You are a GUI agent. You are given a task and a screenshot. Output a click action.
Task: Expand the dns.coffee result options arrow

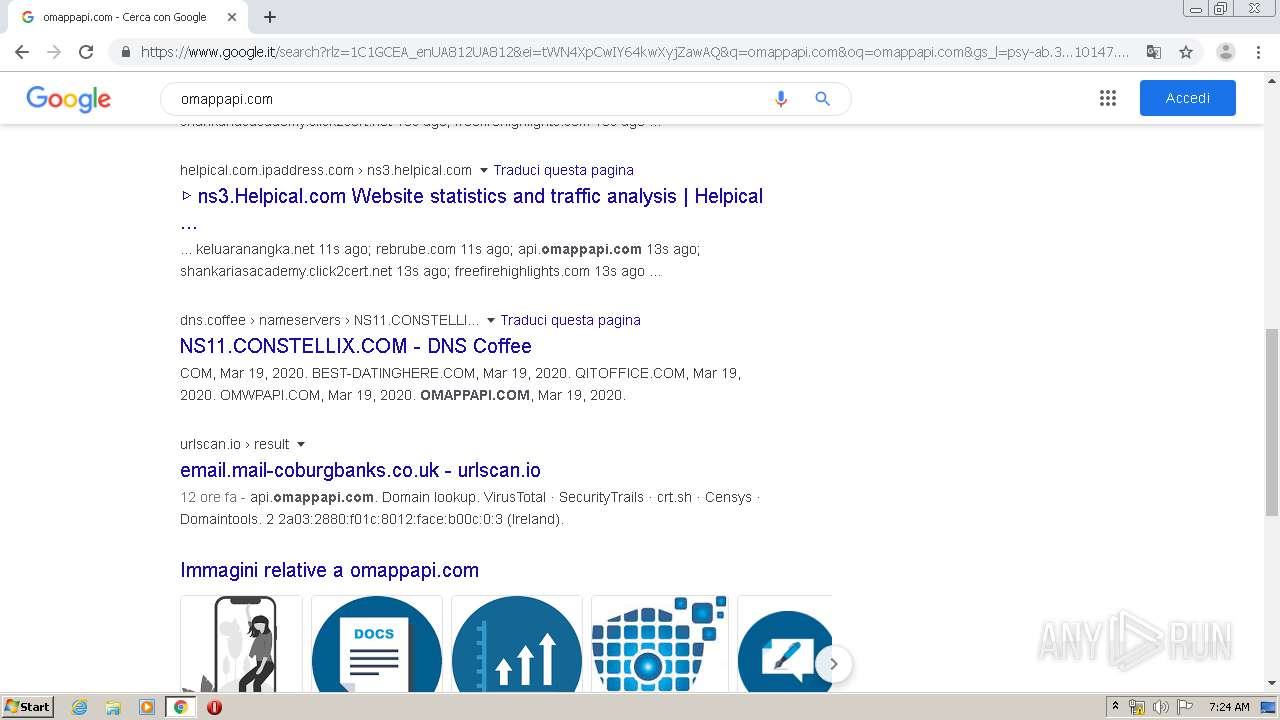point(490,320)
